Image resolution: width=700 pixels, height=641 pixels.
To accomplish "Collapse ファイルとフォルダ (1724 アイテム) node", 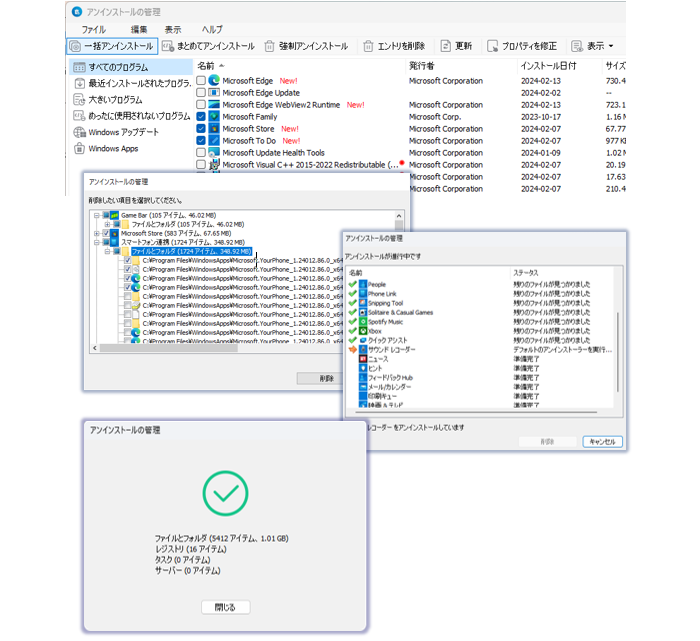I will tap(107, 251).
